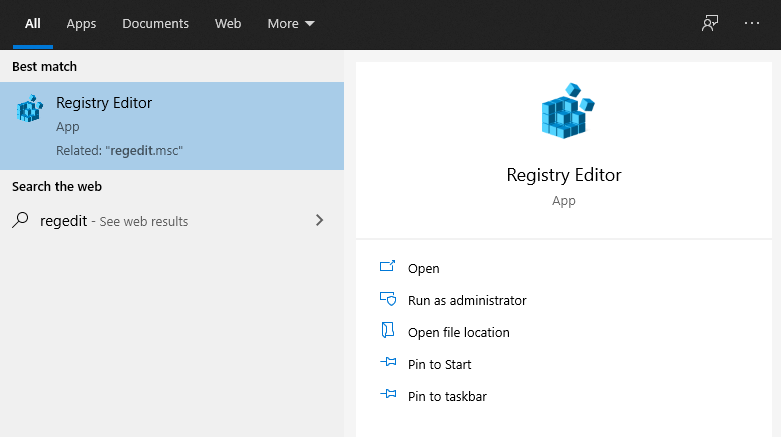This screenshot has height=437, width=781.
Task: Choose Open file location
Action: [x=458, y=332]
